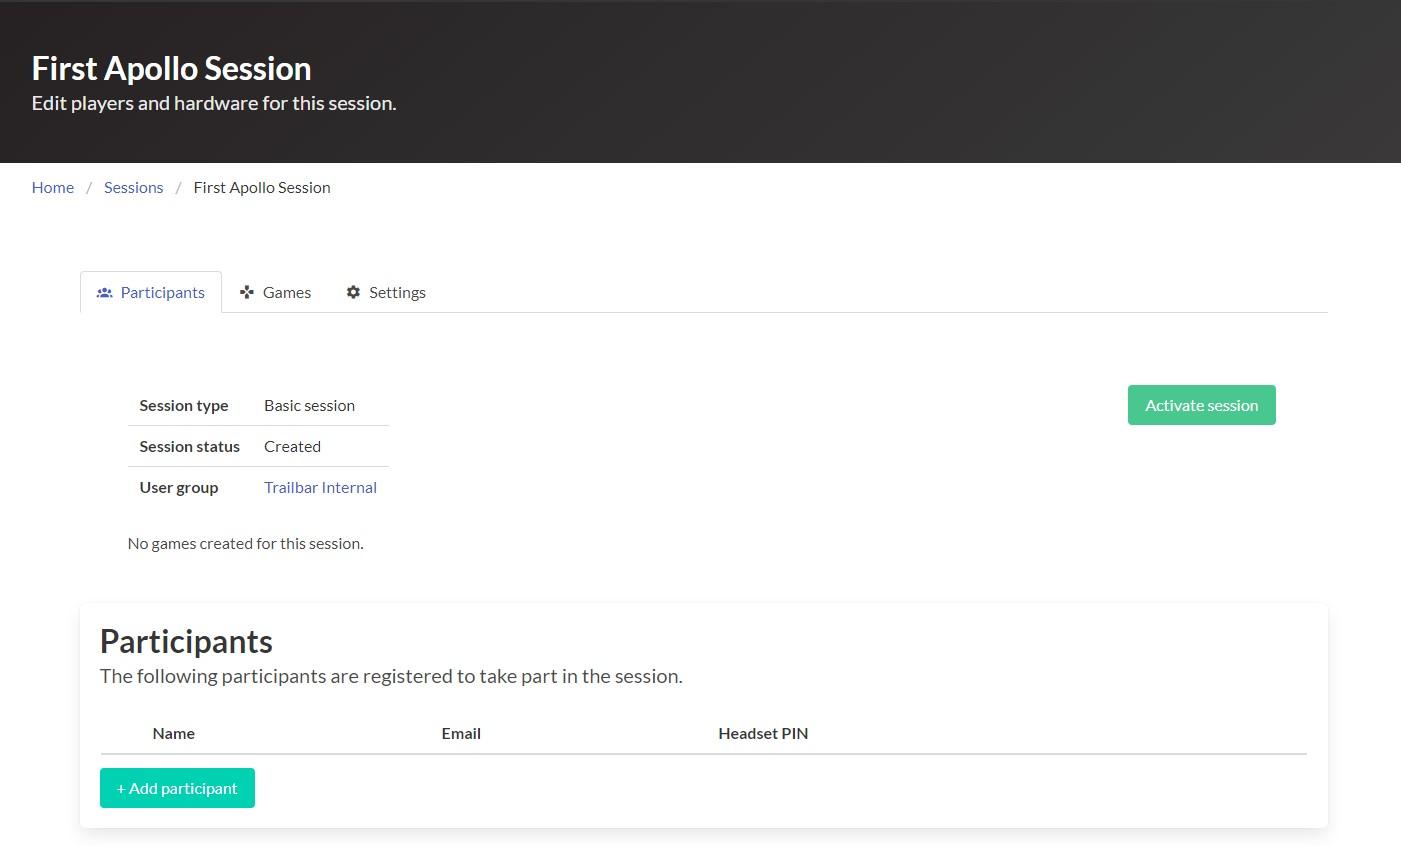The width and height of the screenshot is (1401, 846).
Task: Go to Home in the breadcrumb
Action: point(53,188)
